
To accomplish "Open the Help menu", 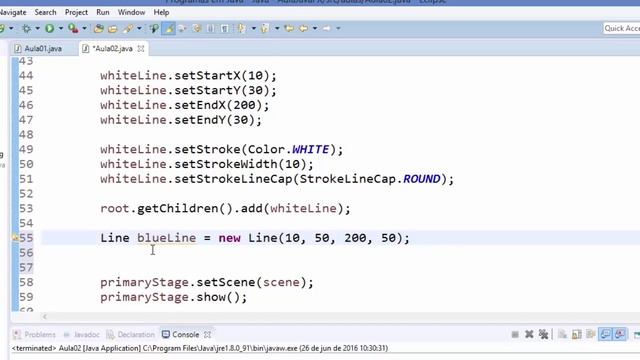I will point(161,12).
